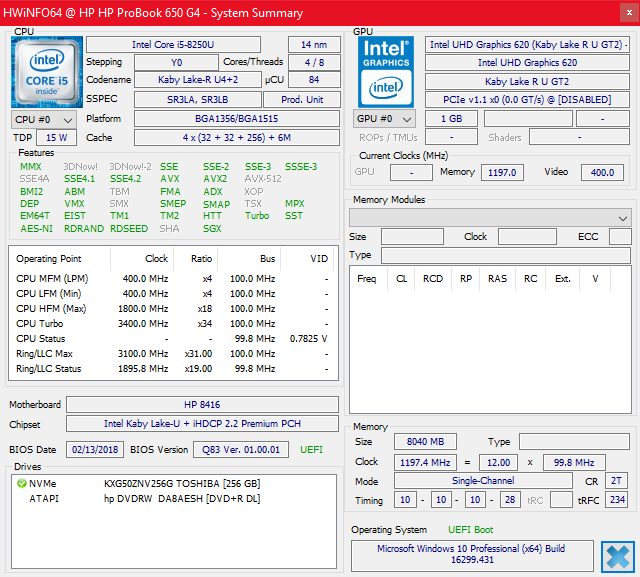Click the empty memory module Type field
Image resolution: width=640 pixels, height=577 pixels.
click(506, 255)
